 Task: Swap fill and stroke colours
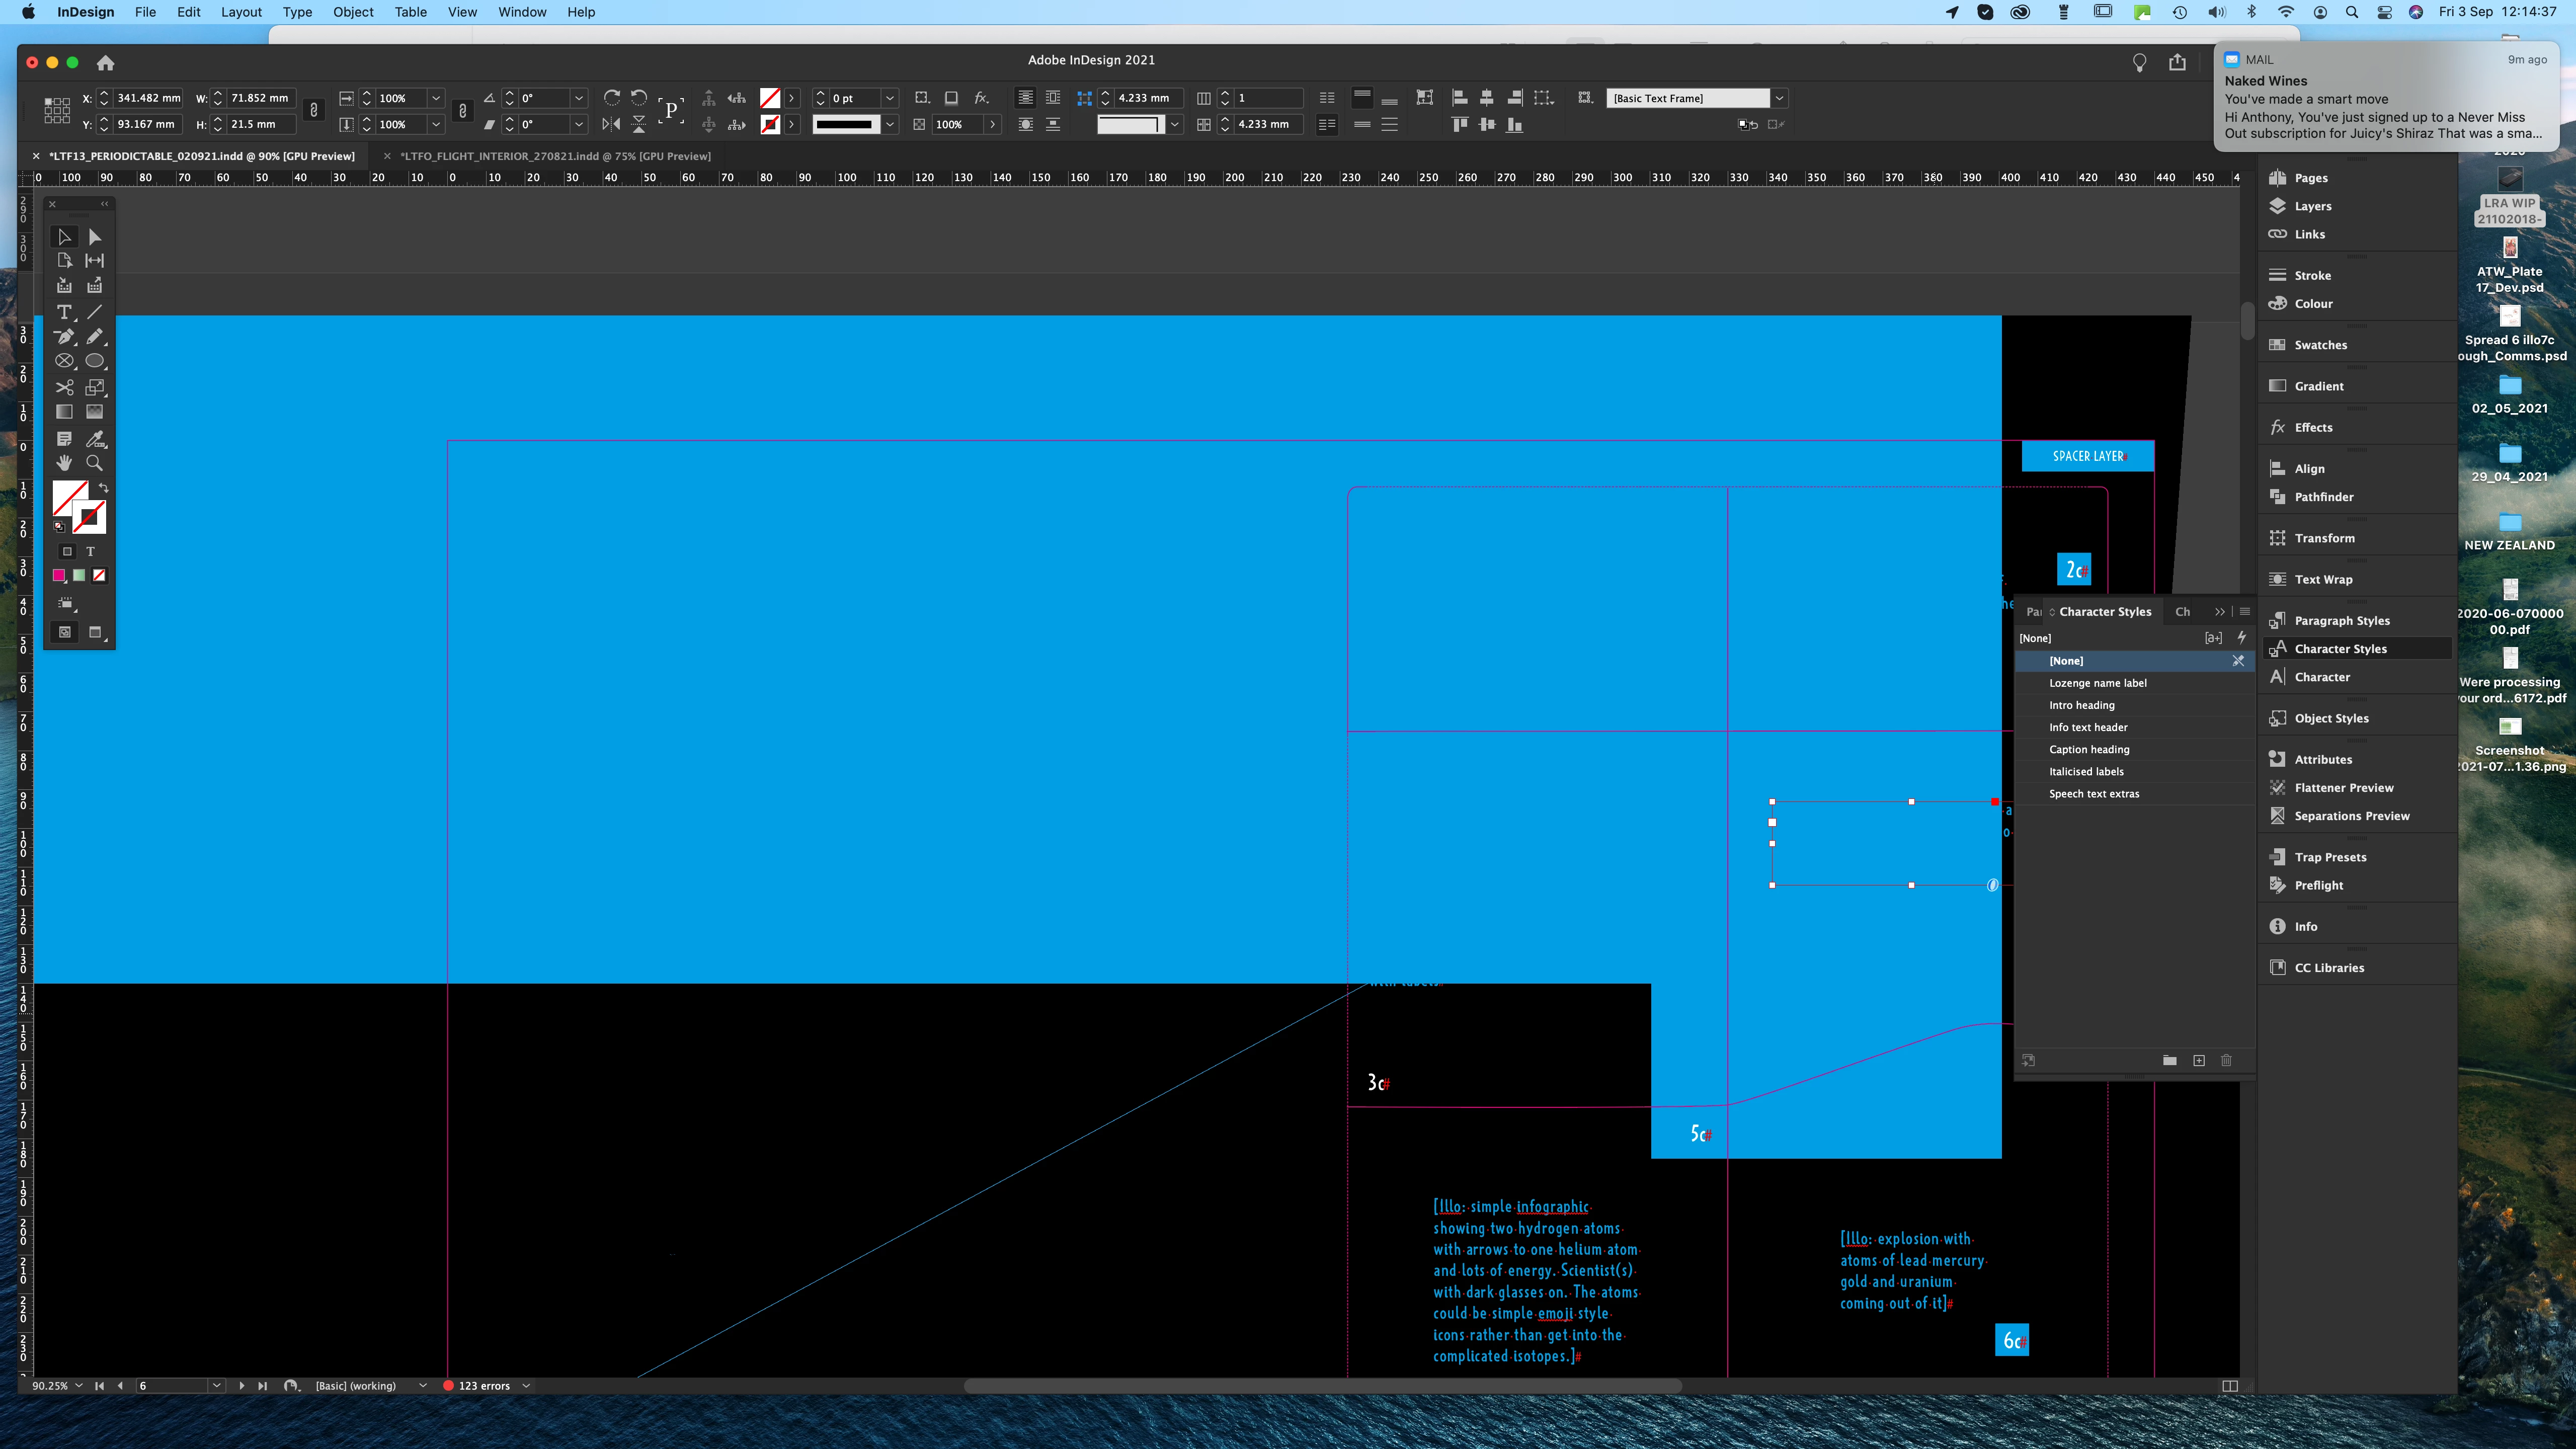click(103, 488)
